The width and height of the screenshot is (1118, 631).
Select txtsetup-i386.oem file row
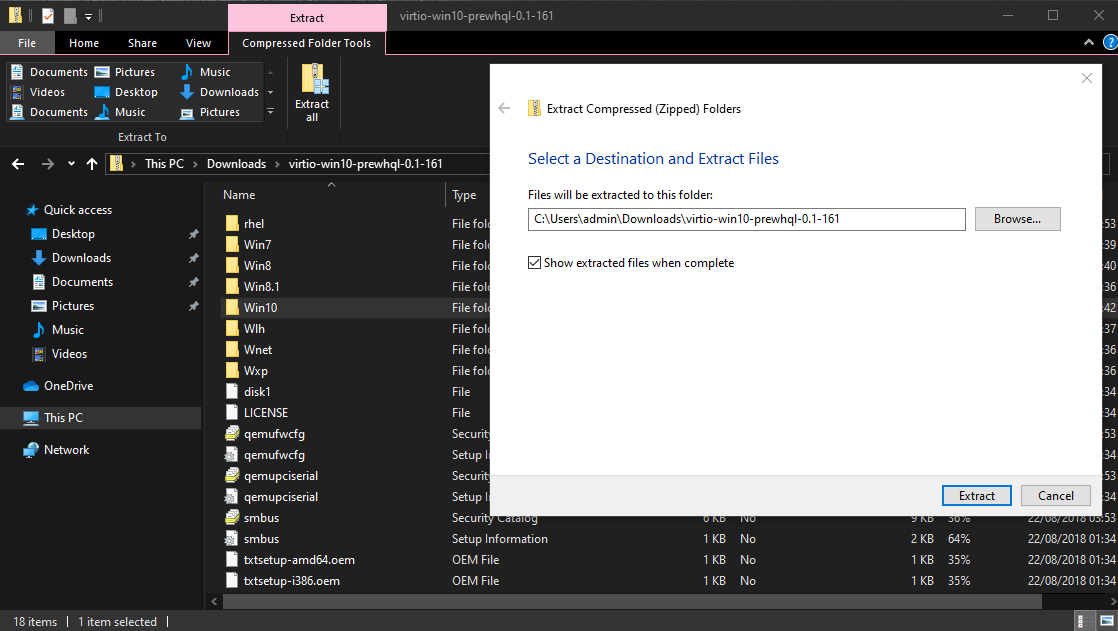pyautogui.click(x=282, y=581)
